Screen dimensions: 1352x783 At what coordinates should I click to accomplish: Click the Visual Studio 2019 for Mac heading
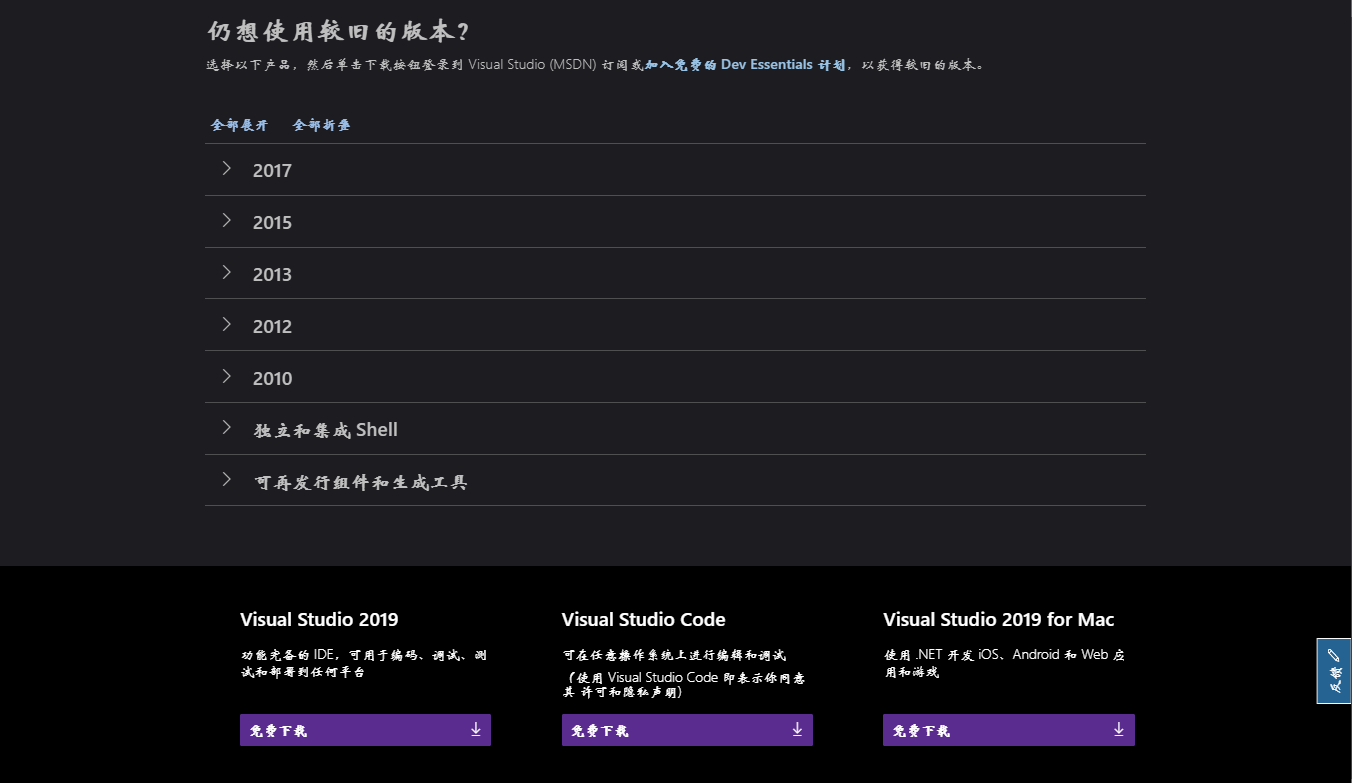(999, 619)
